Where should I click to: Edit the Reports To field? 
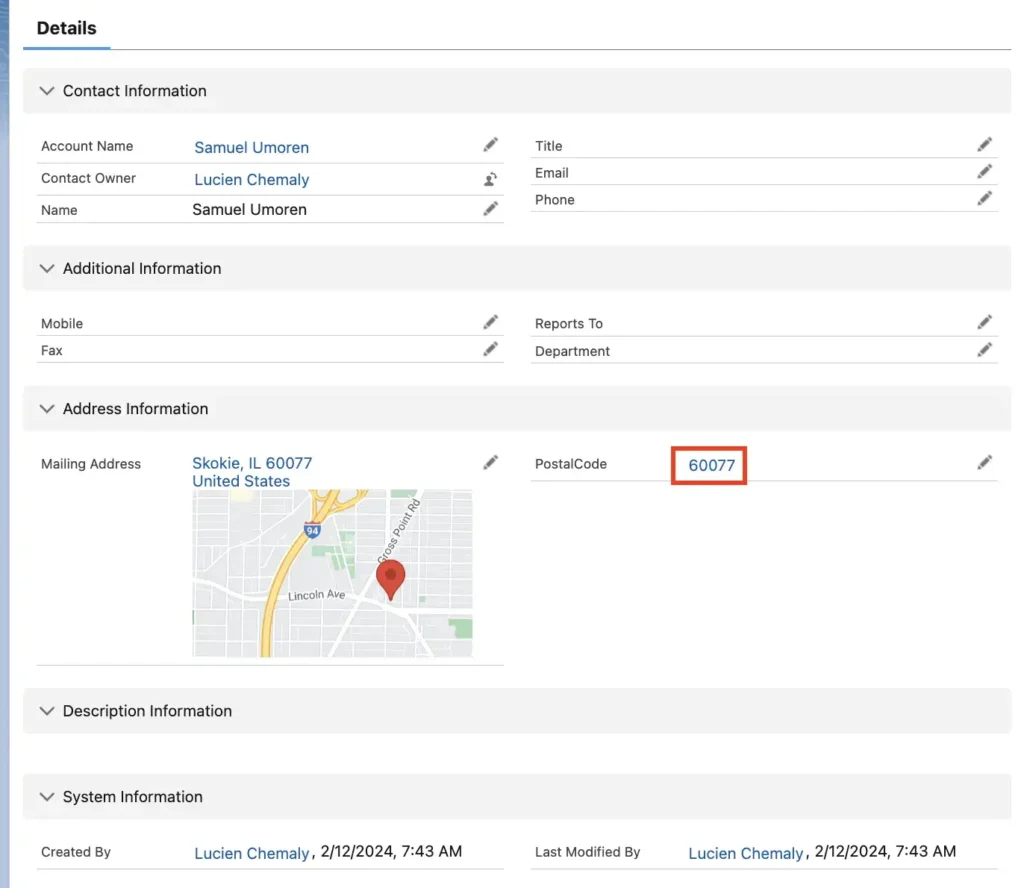tap(985, 322)
